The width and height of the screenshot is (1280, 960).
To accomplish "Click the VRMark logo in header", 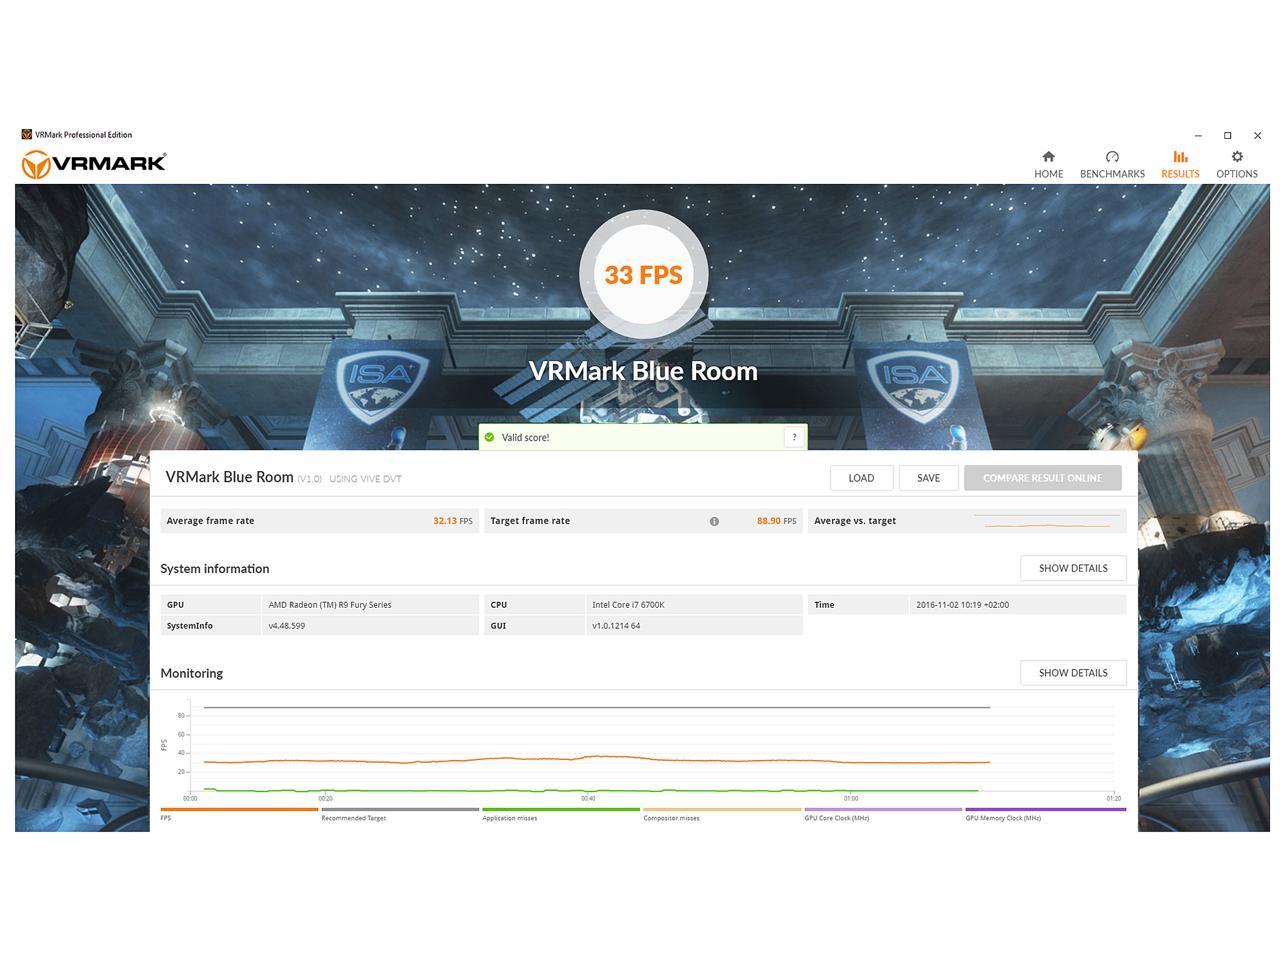I will click(94, 164).
